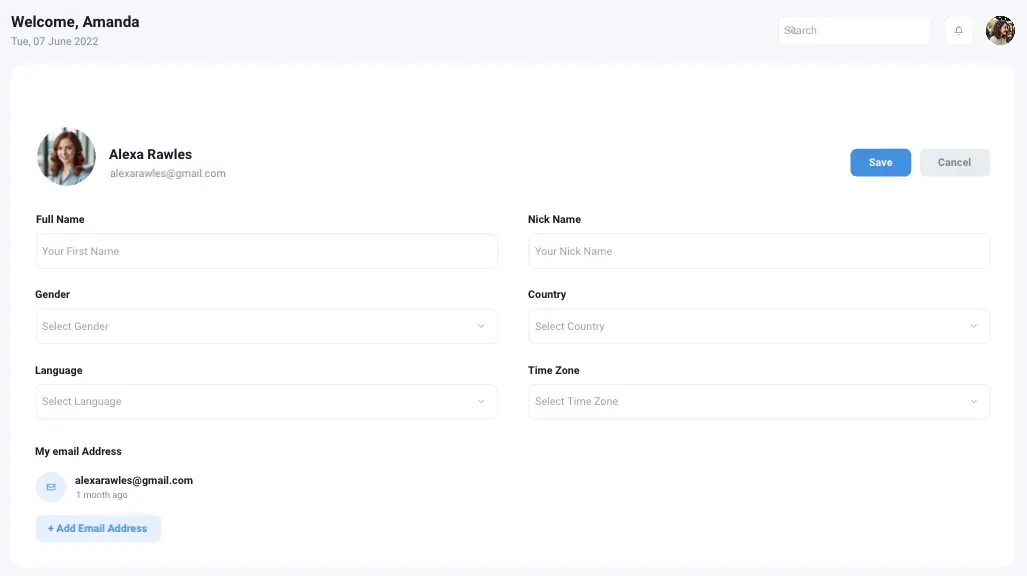Click the gray email under Alexa Rawles
Viewport: 1027px width, 576px height.
point(168,173)
